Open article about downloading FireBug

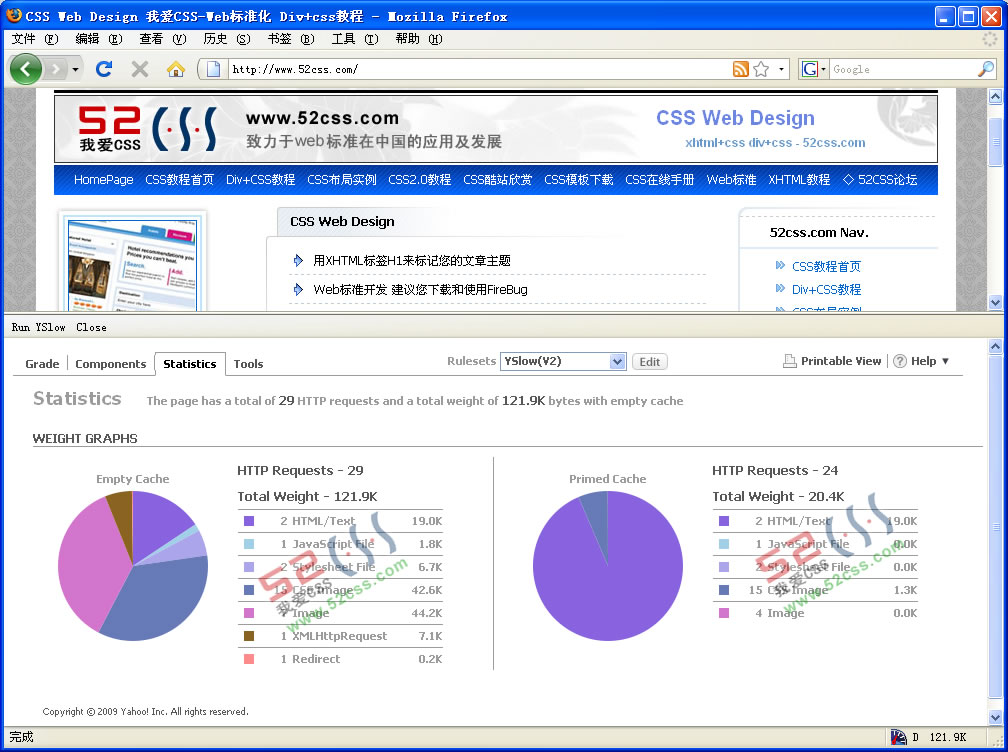[420, 290]
